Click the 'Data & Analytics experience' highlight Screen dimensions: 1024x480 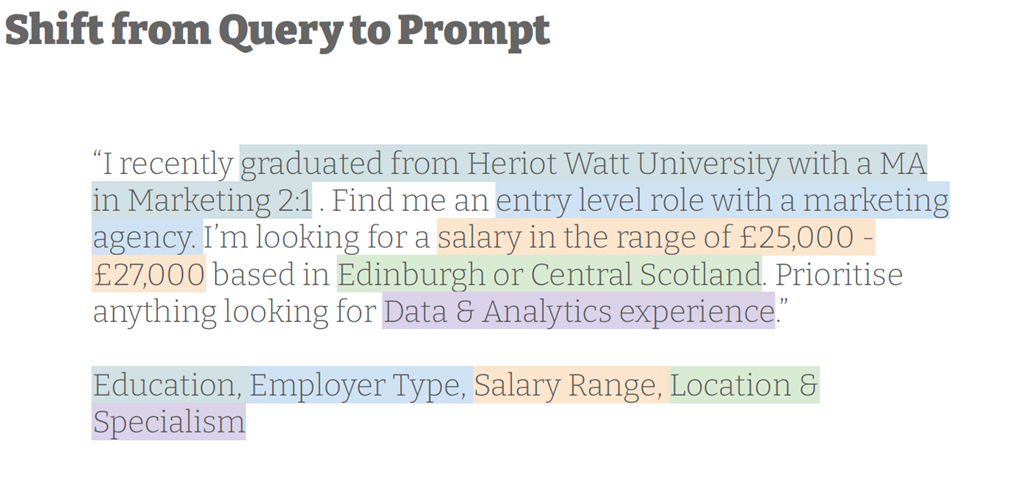click(x=579, y=312)
